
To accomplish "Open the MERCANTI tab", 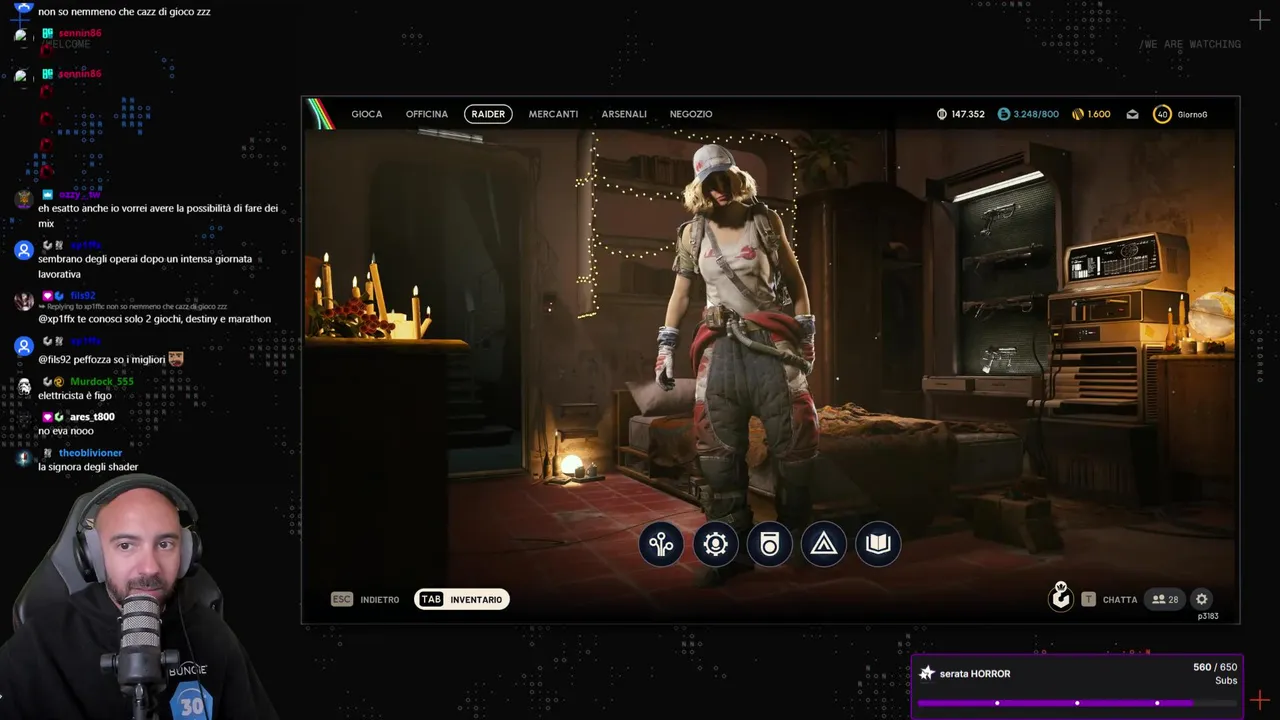I will point(553,114).
